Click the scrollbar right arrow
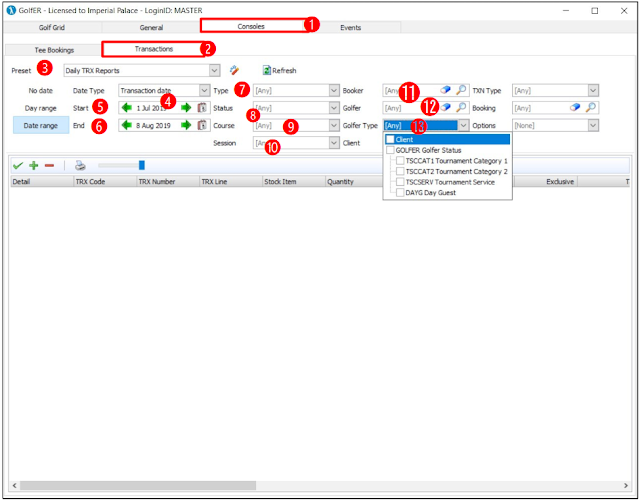 tap(626, 485)
